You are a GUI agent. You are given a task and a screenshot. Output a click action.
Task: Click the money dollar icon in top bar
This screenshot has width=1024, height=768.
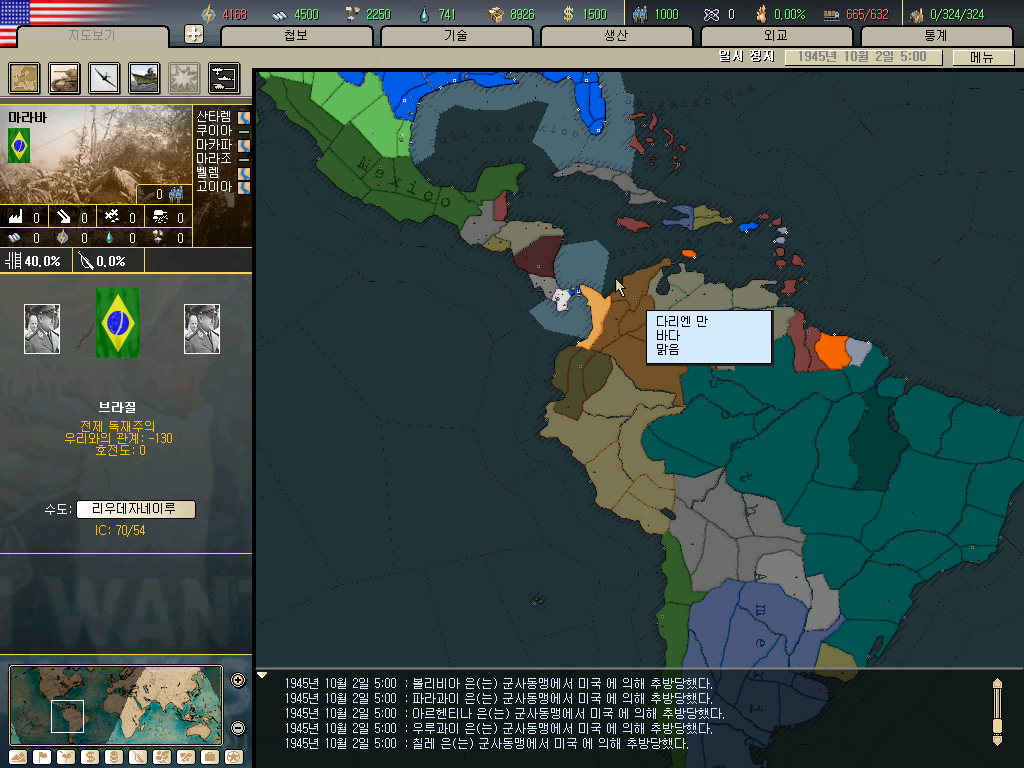(x=568, y=14)
